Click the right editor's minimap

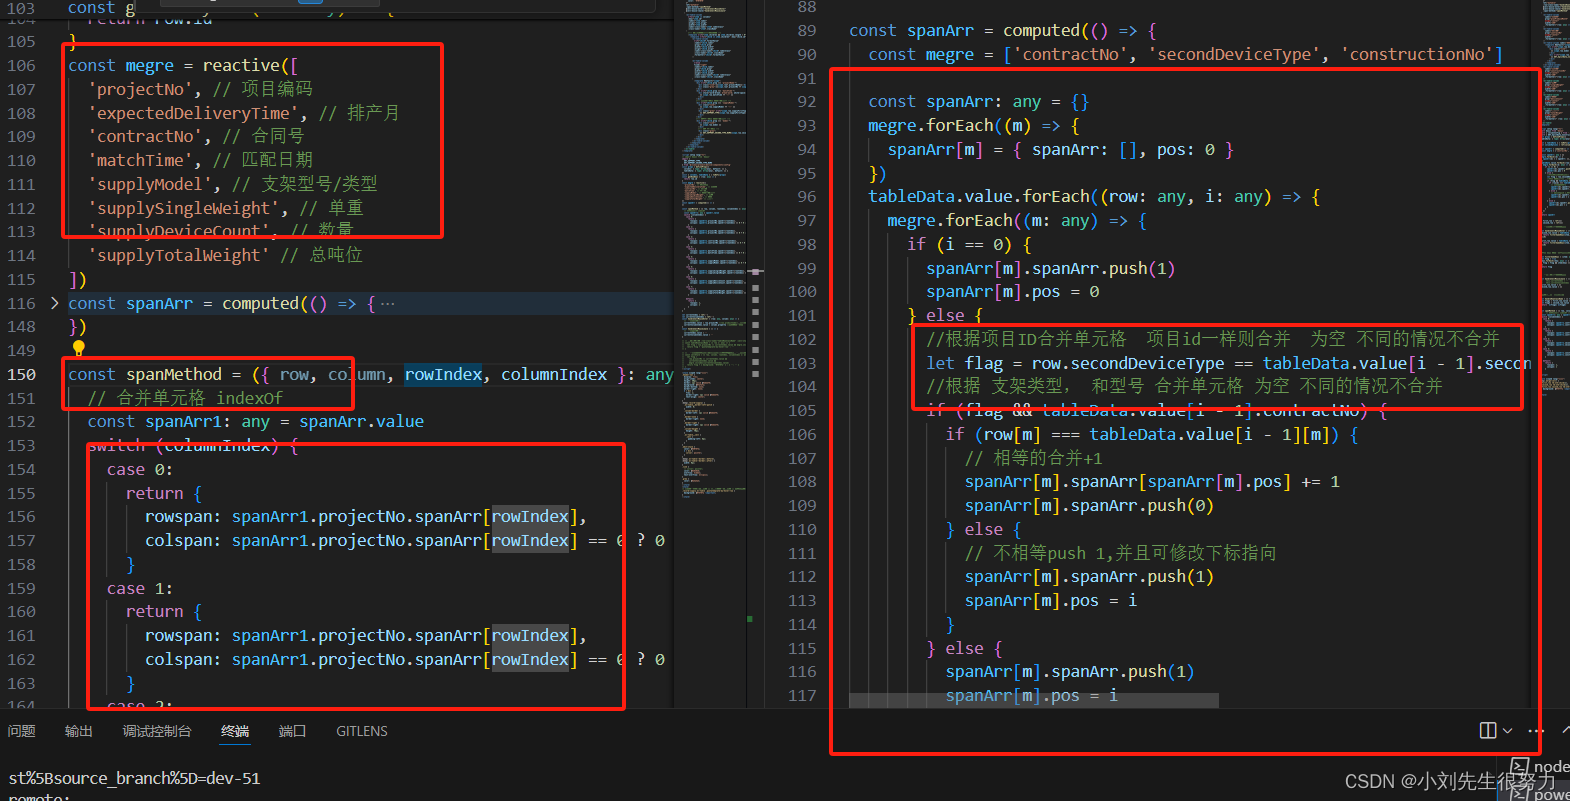tap(1554, 200)
